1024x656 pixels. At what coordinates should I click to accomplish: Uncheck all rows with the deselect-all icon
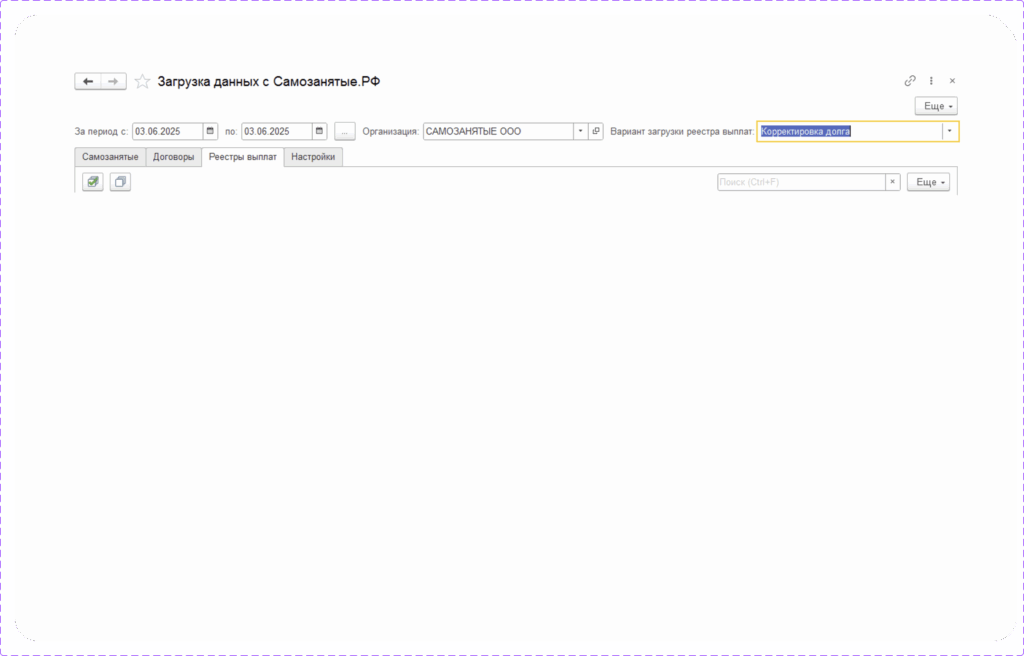pyautogui.click(x=120, y=182)
